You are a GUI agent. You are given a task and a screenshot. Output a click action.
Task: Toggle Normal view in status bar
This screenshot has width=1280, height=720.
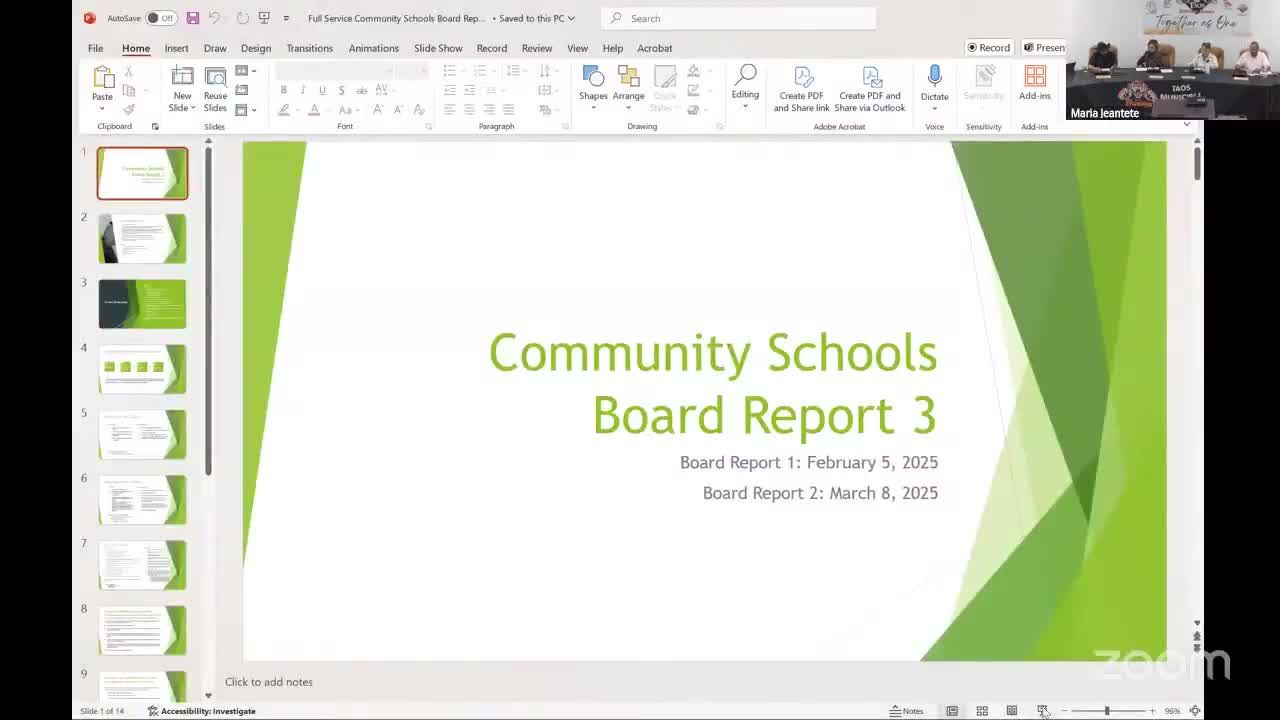pyautogui.click(x=952, y=711)
